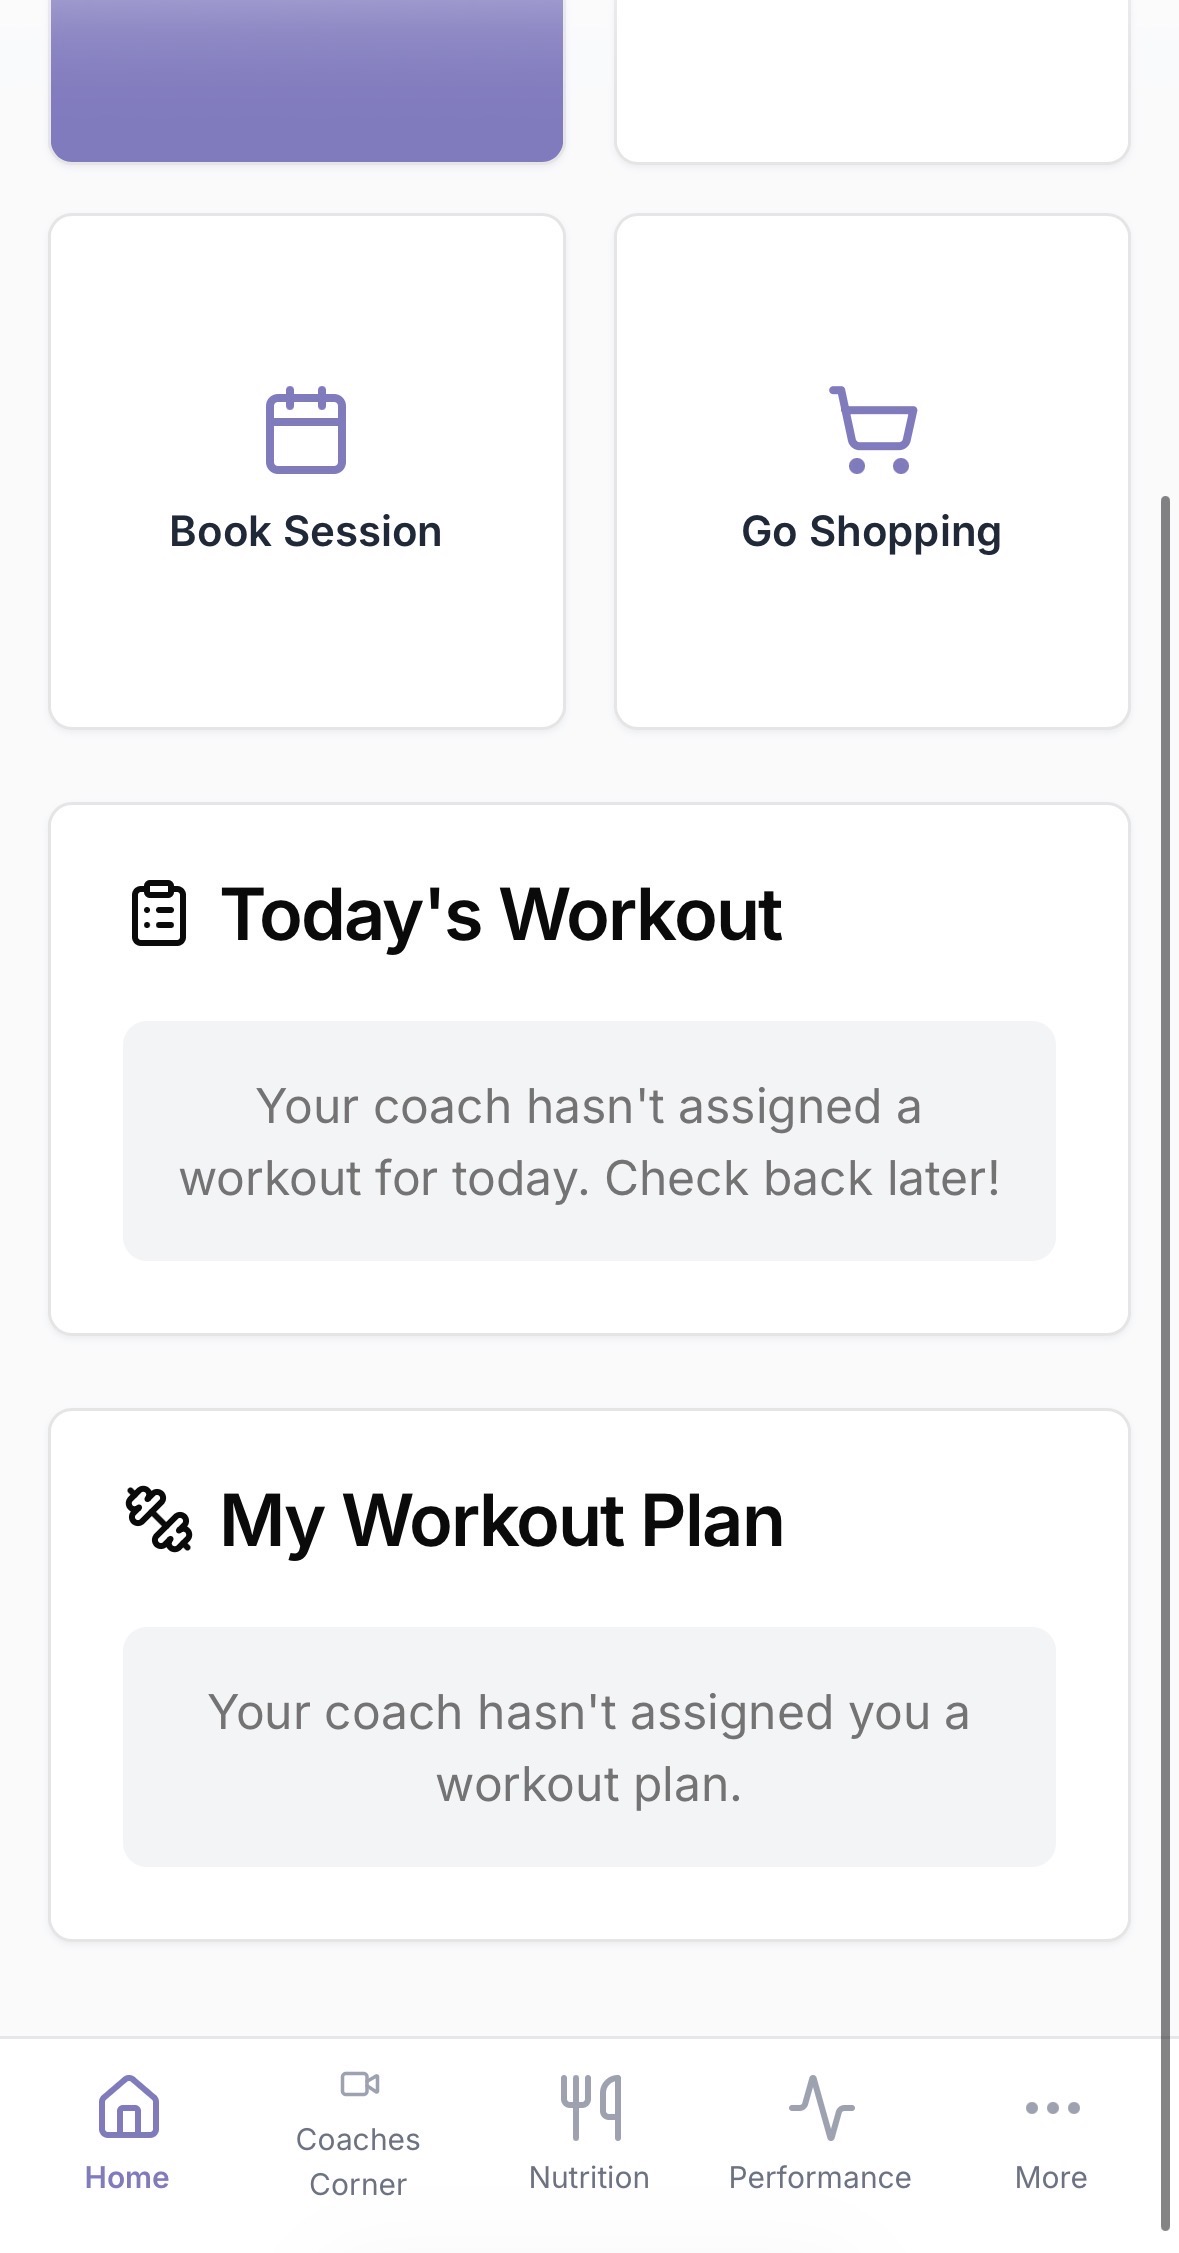Click the My Workout Plan heading
The width and height of the screenshot is (1179, 2253).
(x=502, y=1521)
